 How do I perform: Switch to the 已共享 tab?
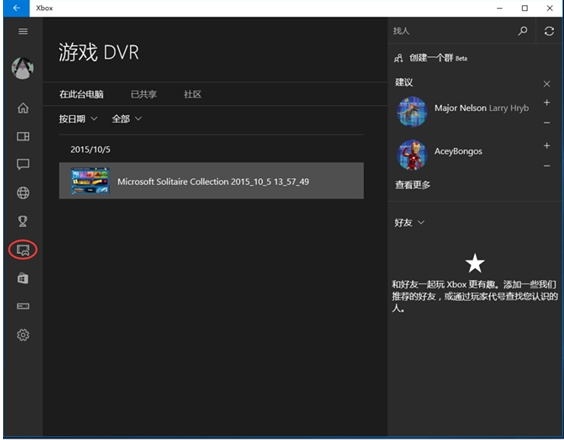tap(144, 94)
